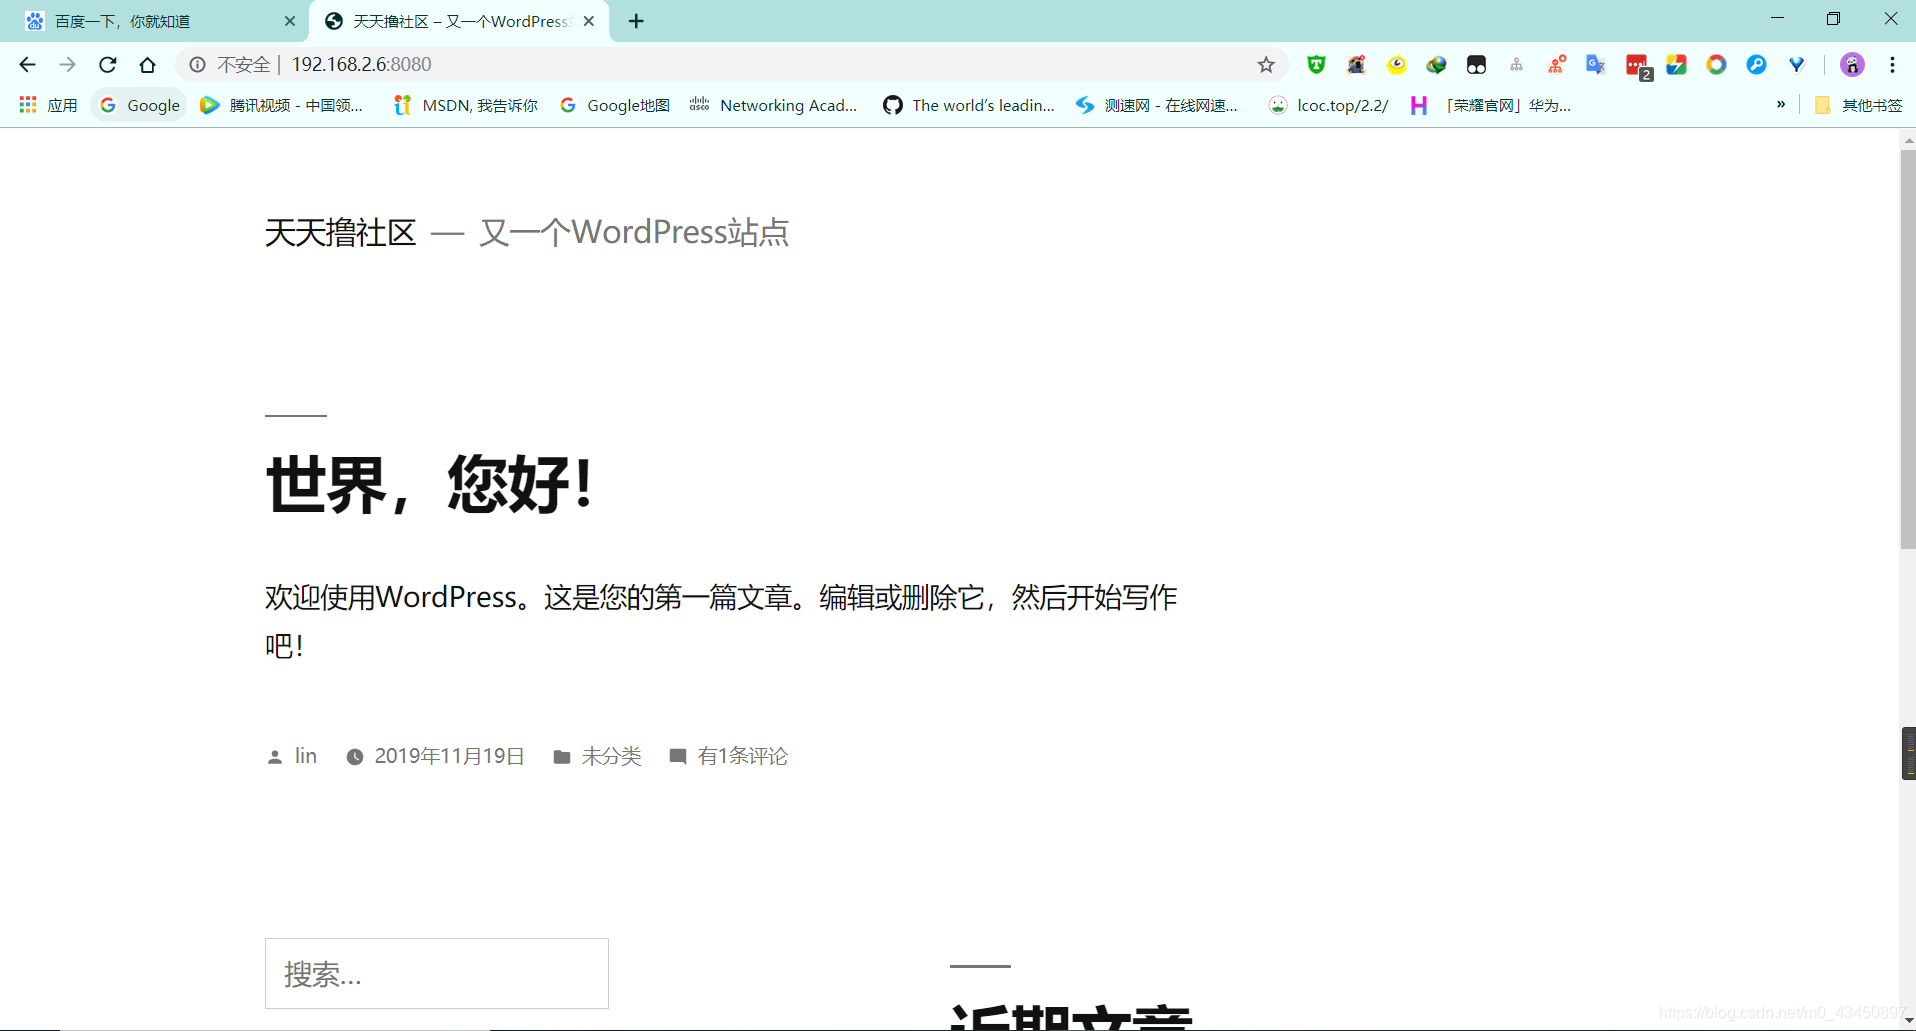This screenshot has height=1031, width=1916.
Task: Click the page vertical scrollbar thumb
Action: [x=1908, y=350]
